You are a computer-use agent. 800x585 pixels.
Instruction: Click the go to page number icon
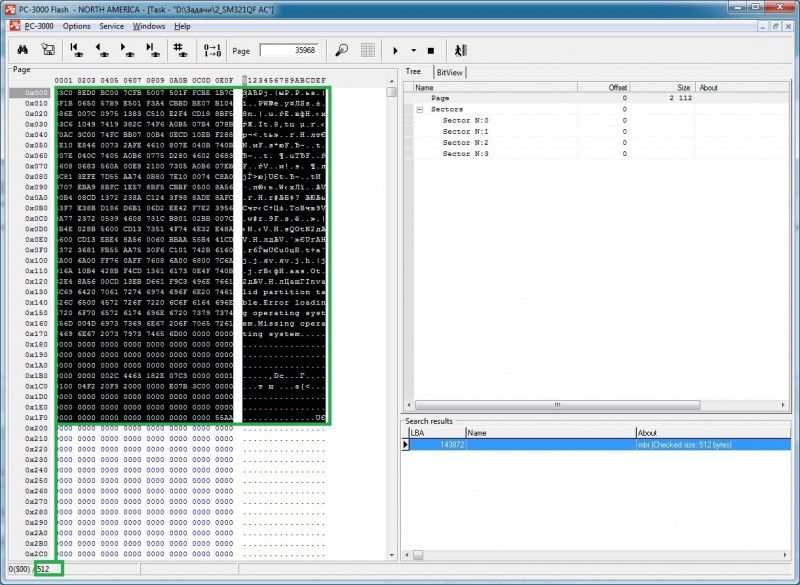click(179, 50)
